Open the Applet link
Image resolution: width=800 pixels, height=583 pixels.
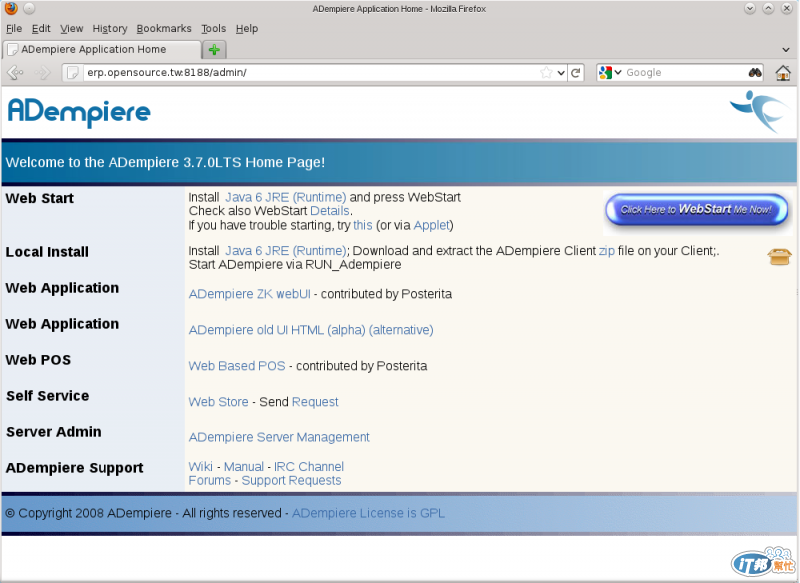click(x=432, y=225)
